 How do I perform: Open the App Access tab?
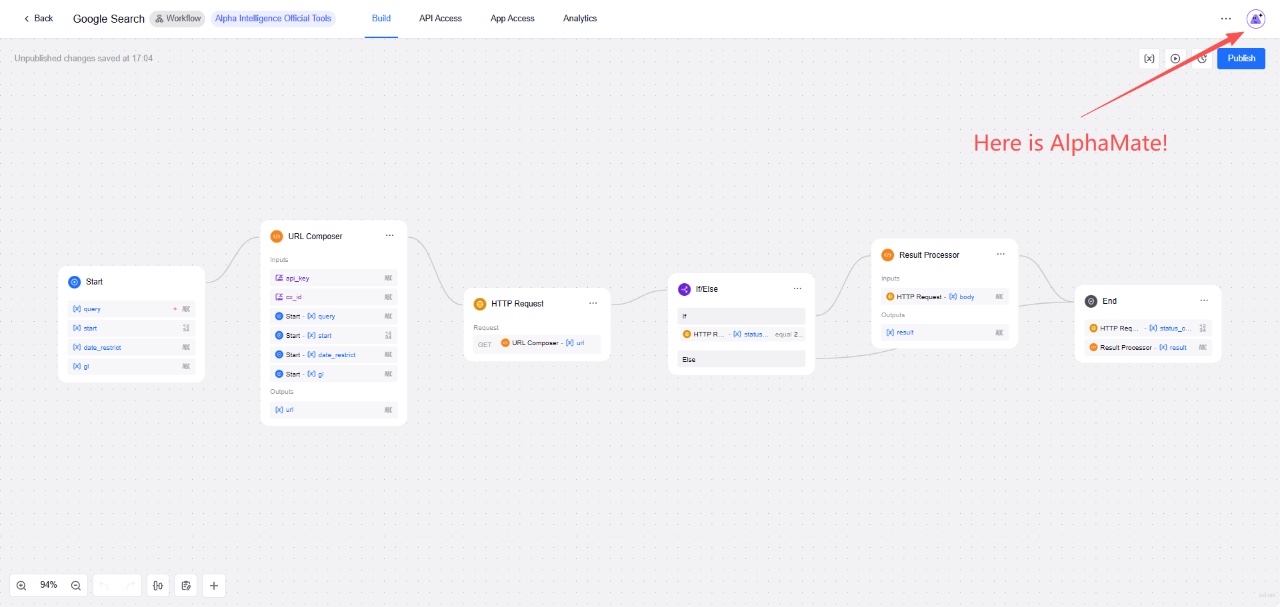tap(513, 18)
